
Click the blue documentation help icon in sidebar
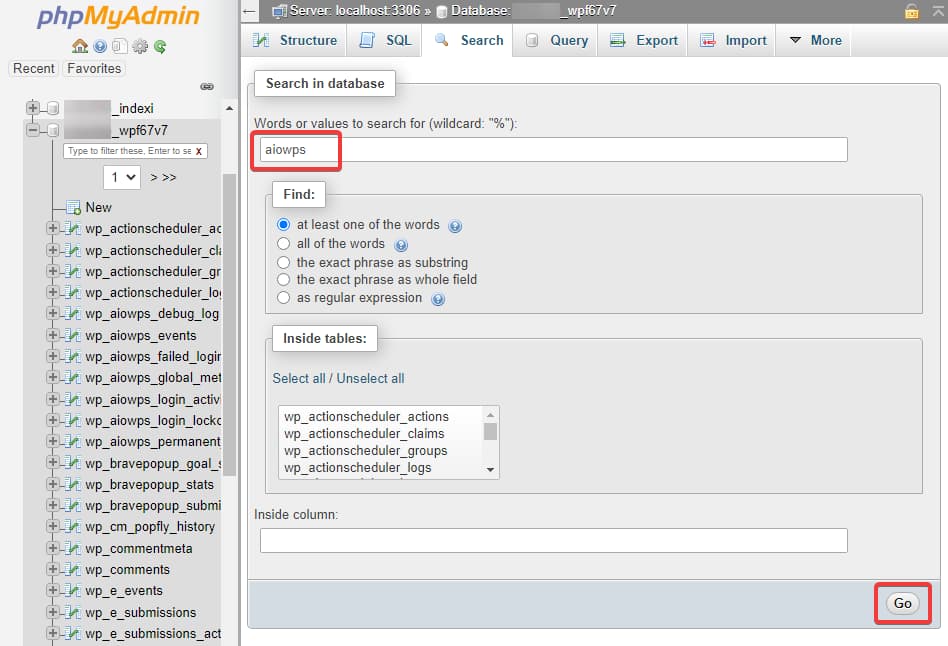(100, 46)
